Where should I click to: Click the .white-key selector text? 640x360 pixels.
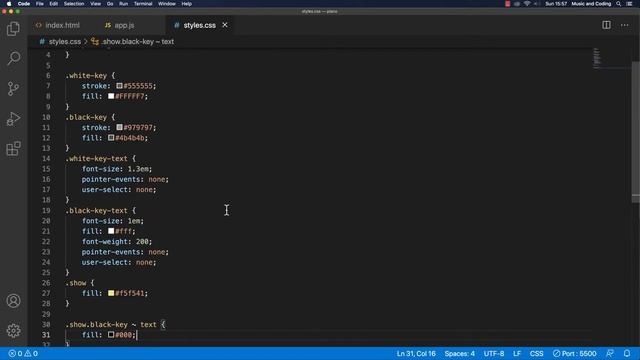[86, 76]
